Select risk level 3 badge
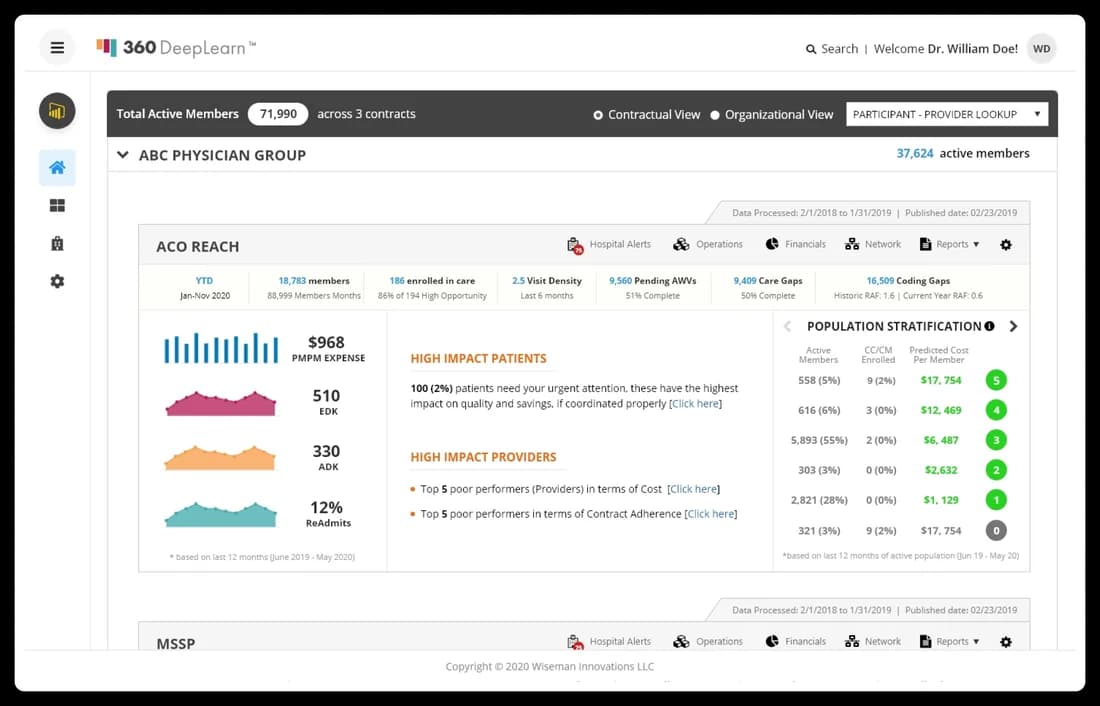 [996, 440]
